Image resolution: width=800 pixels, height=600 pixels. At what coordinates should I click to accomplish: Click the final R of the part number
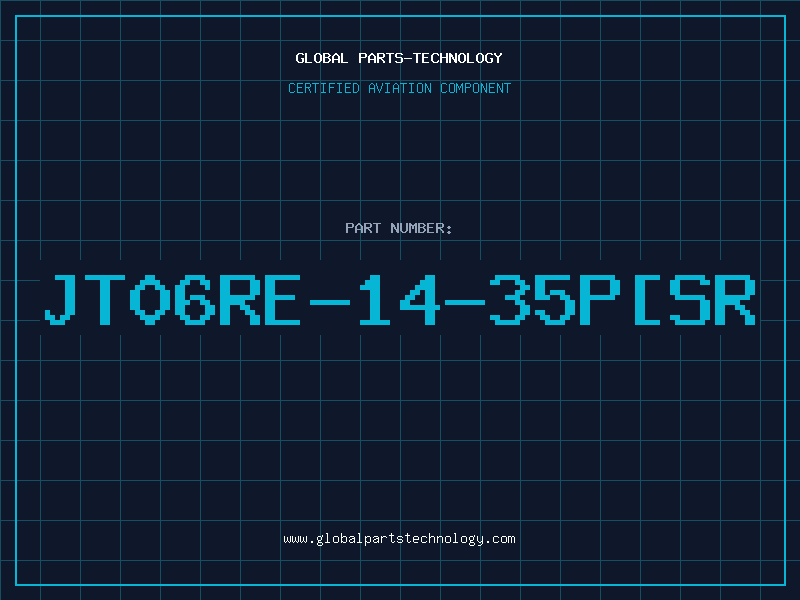735,299
